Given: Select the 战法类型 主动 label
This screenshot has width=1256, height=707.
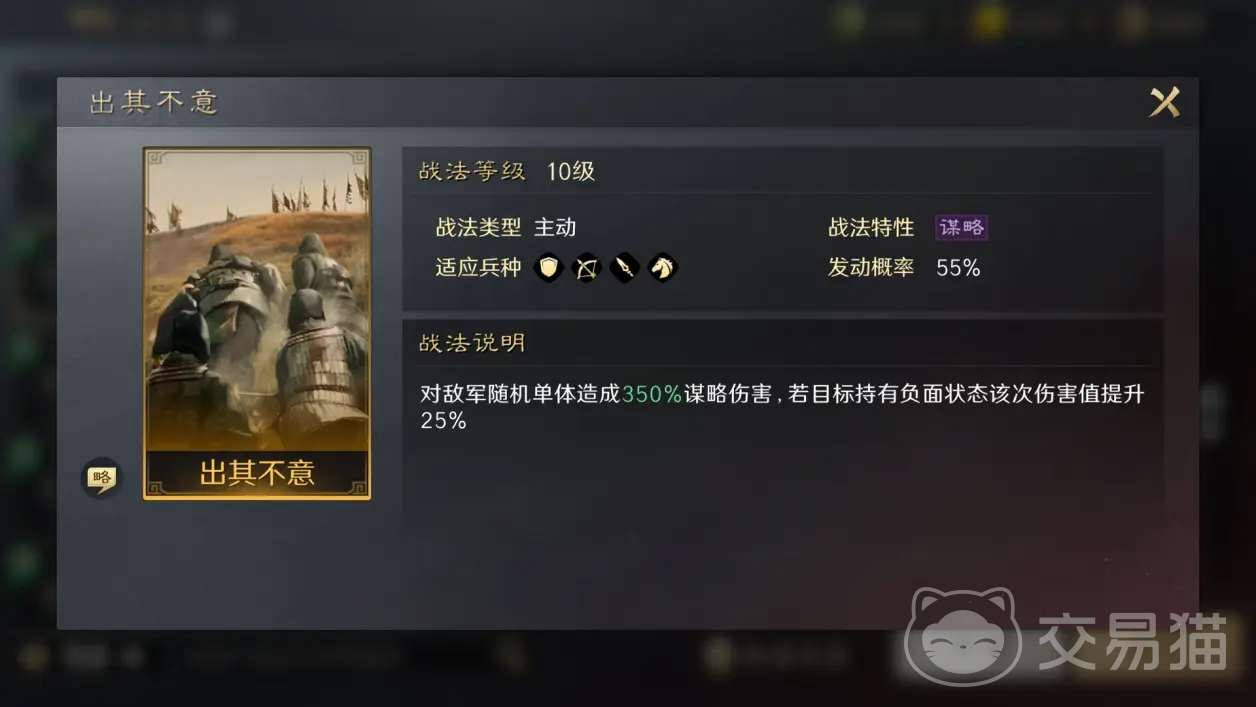Looking at the screenshot, I should click(x=506, y=227).
